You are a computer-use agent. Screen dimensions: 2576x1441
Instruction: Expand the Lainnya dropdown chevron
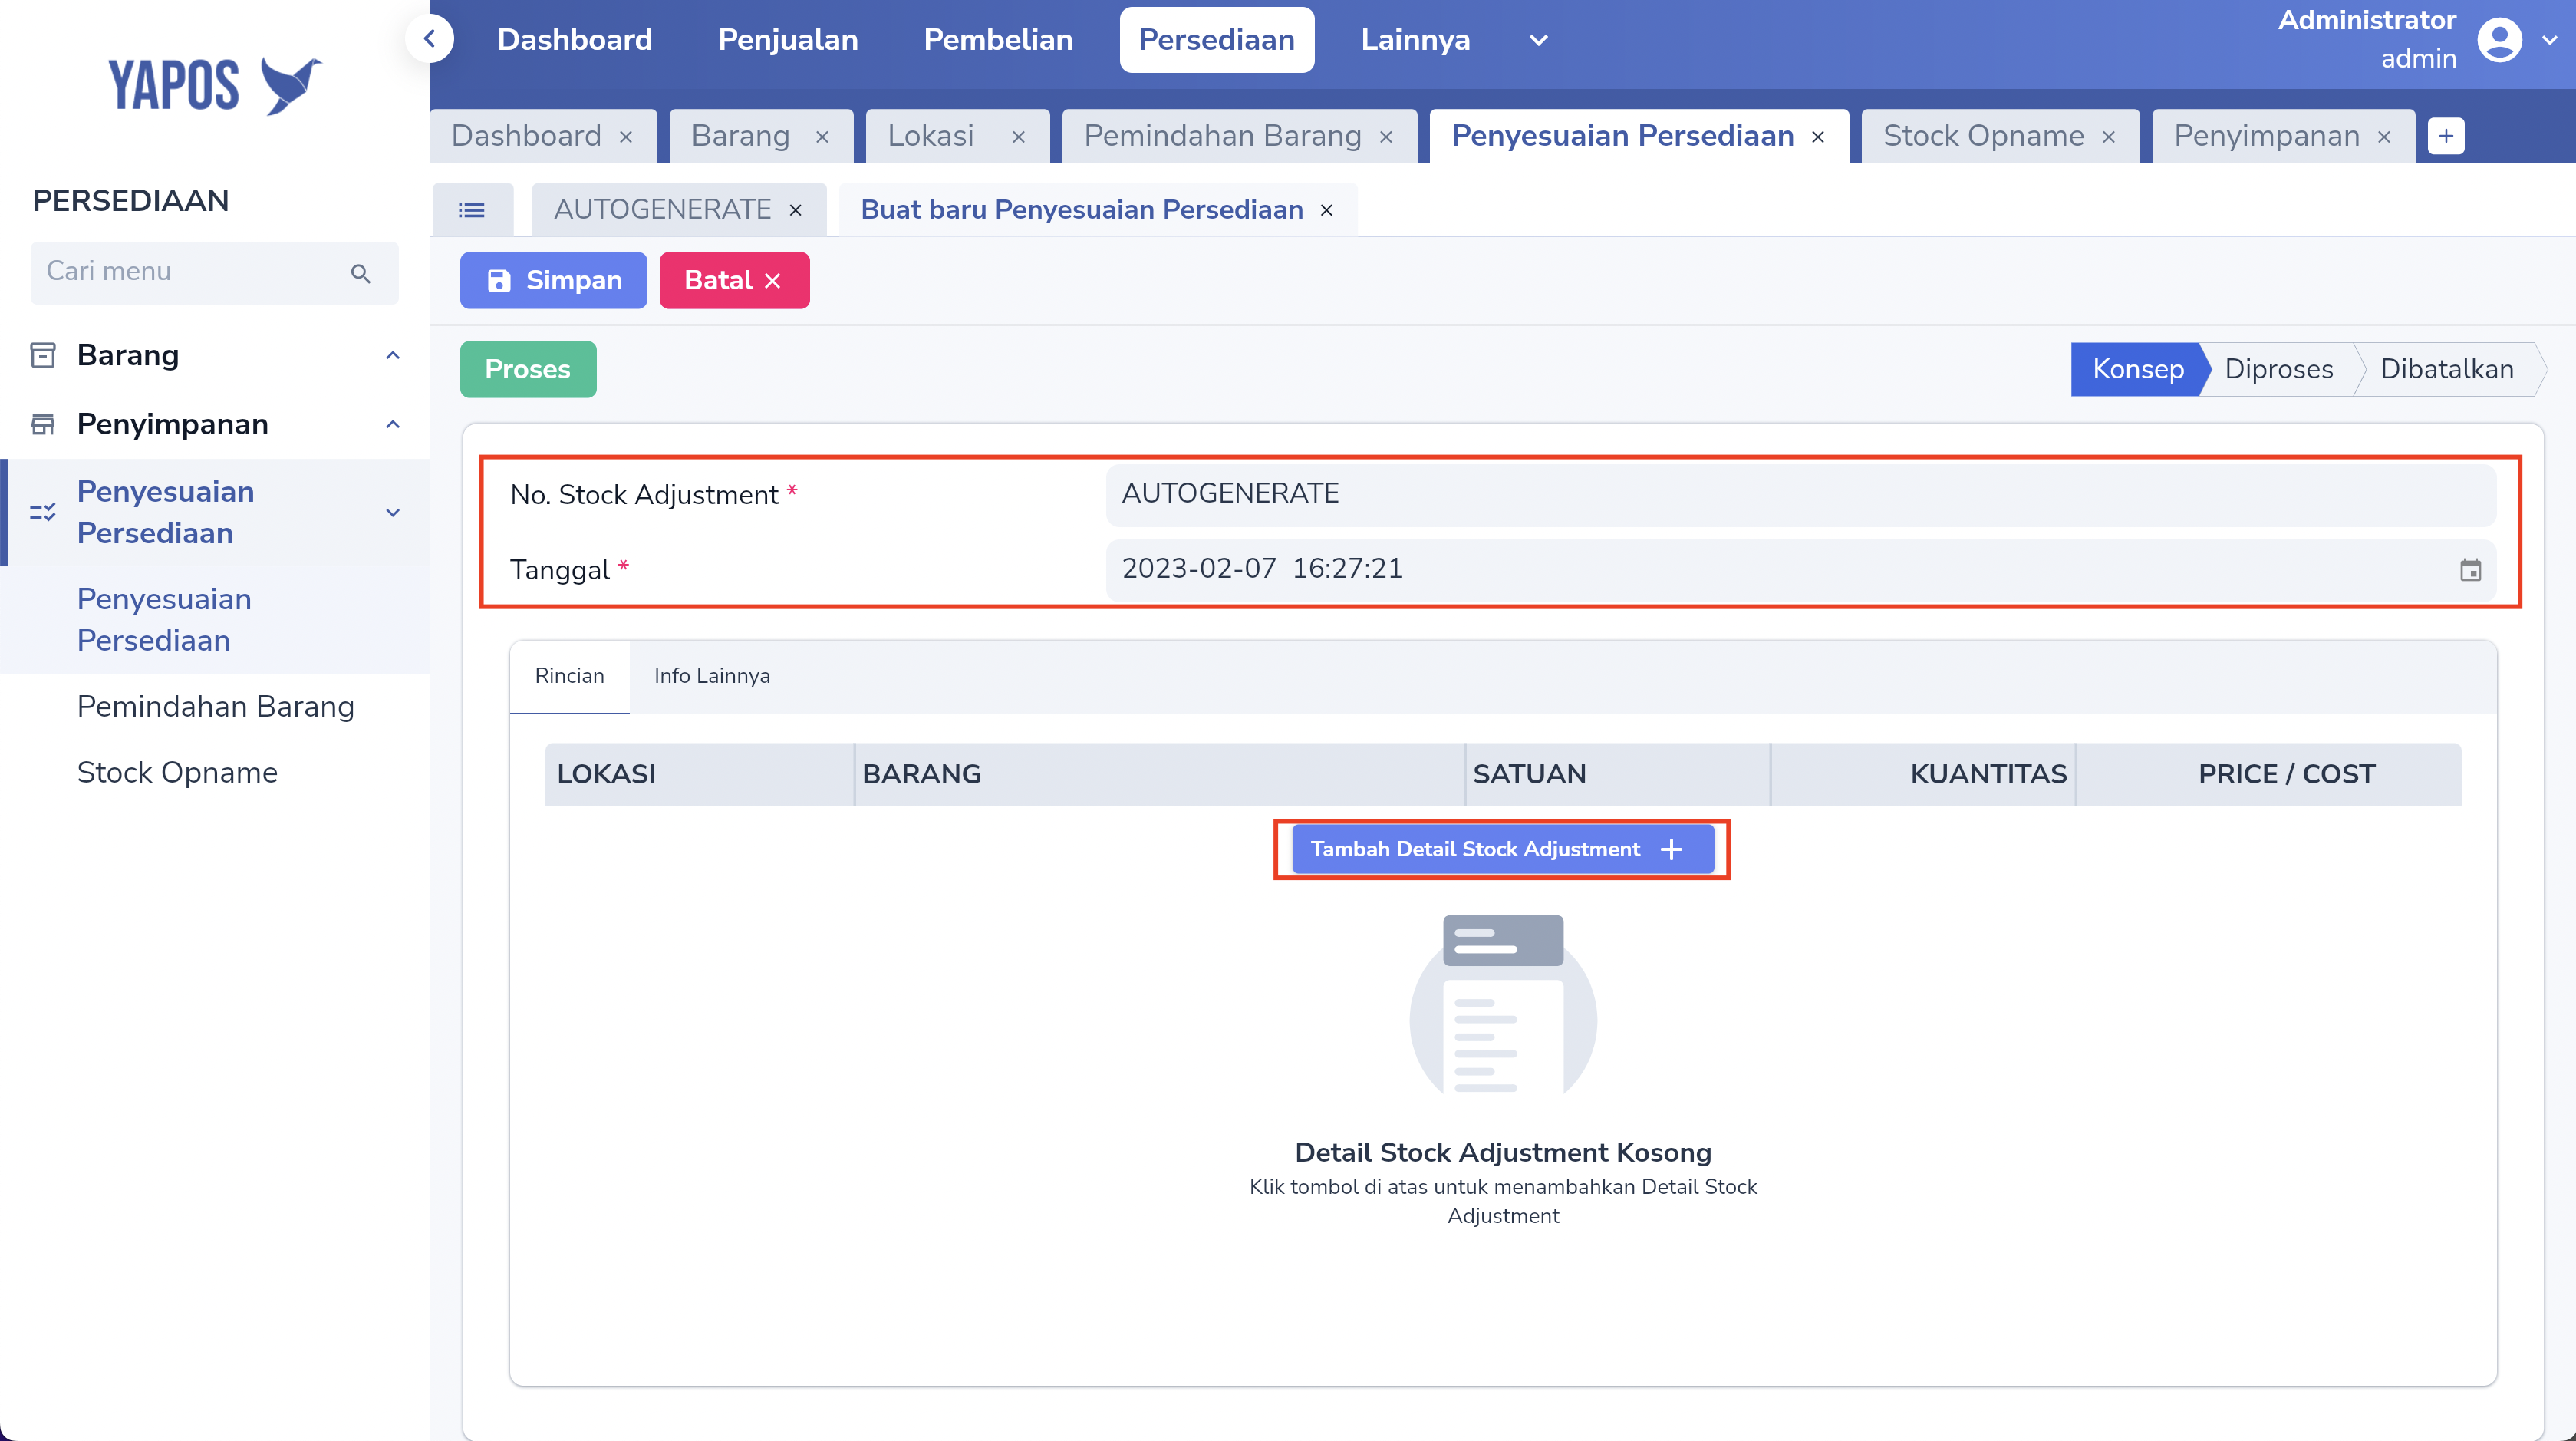click(x=1539, y=40)
